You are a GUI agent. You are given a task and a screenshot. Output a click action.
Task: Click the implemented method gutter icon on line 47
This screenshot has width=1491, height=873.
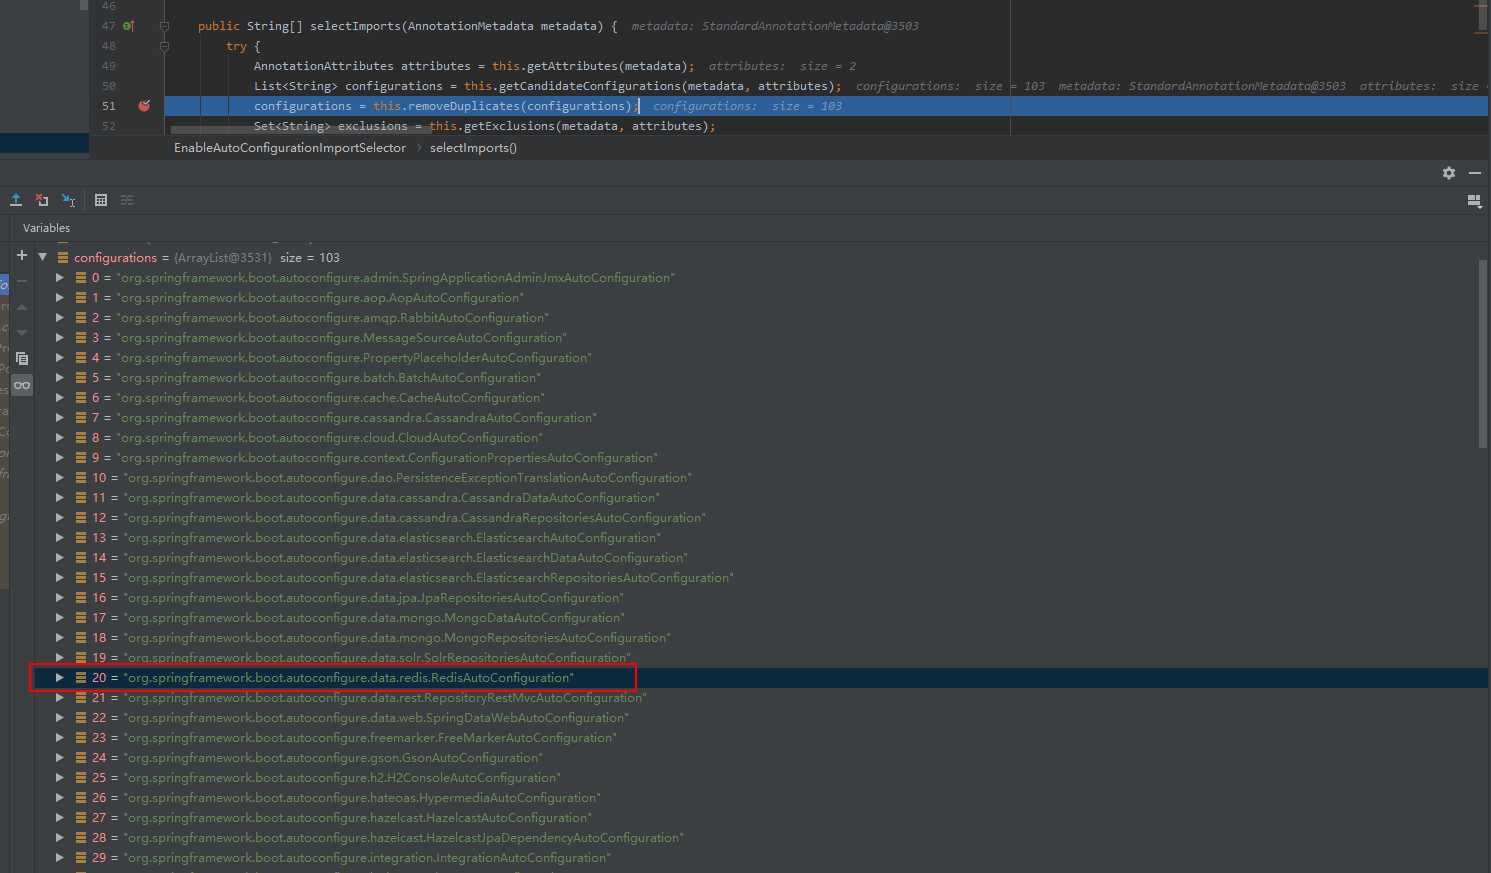pyautogui.click(x=129, y=26)
